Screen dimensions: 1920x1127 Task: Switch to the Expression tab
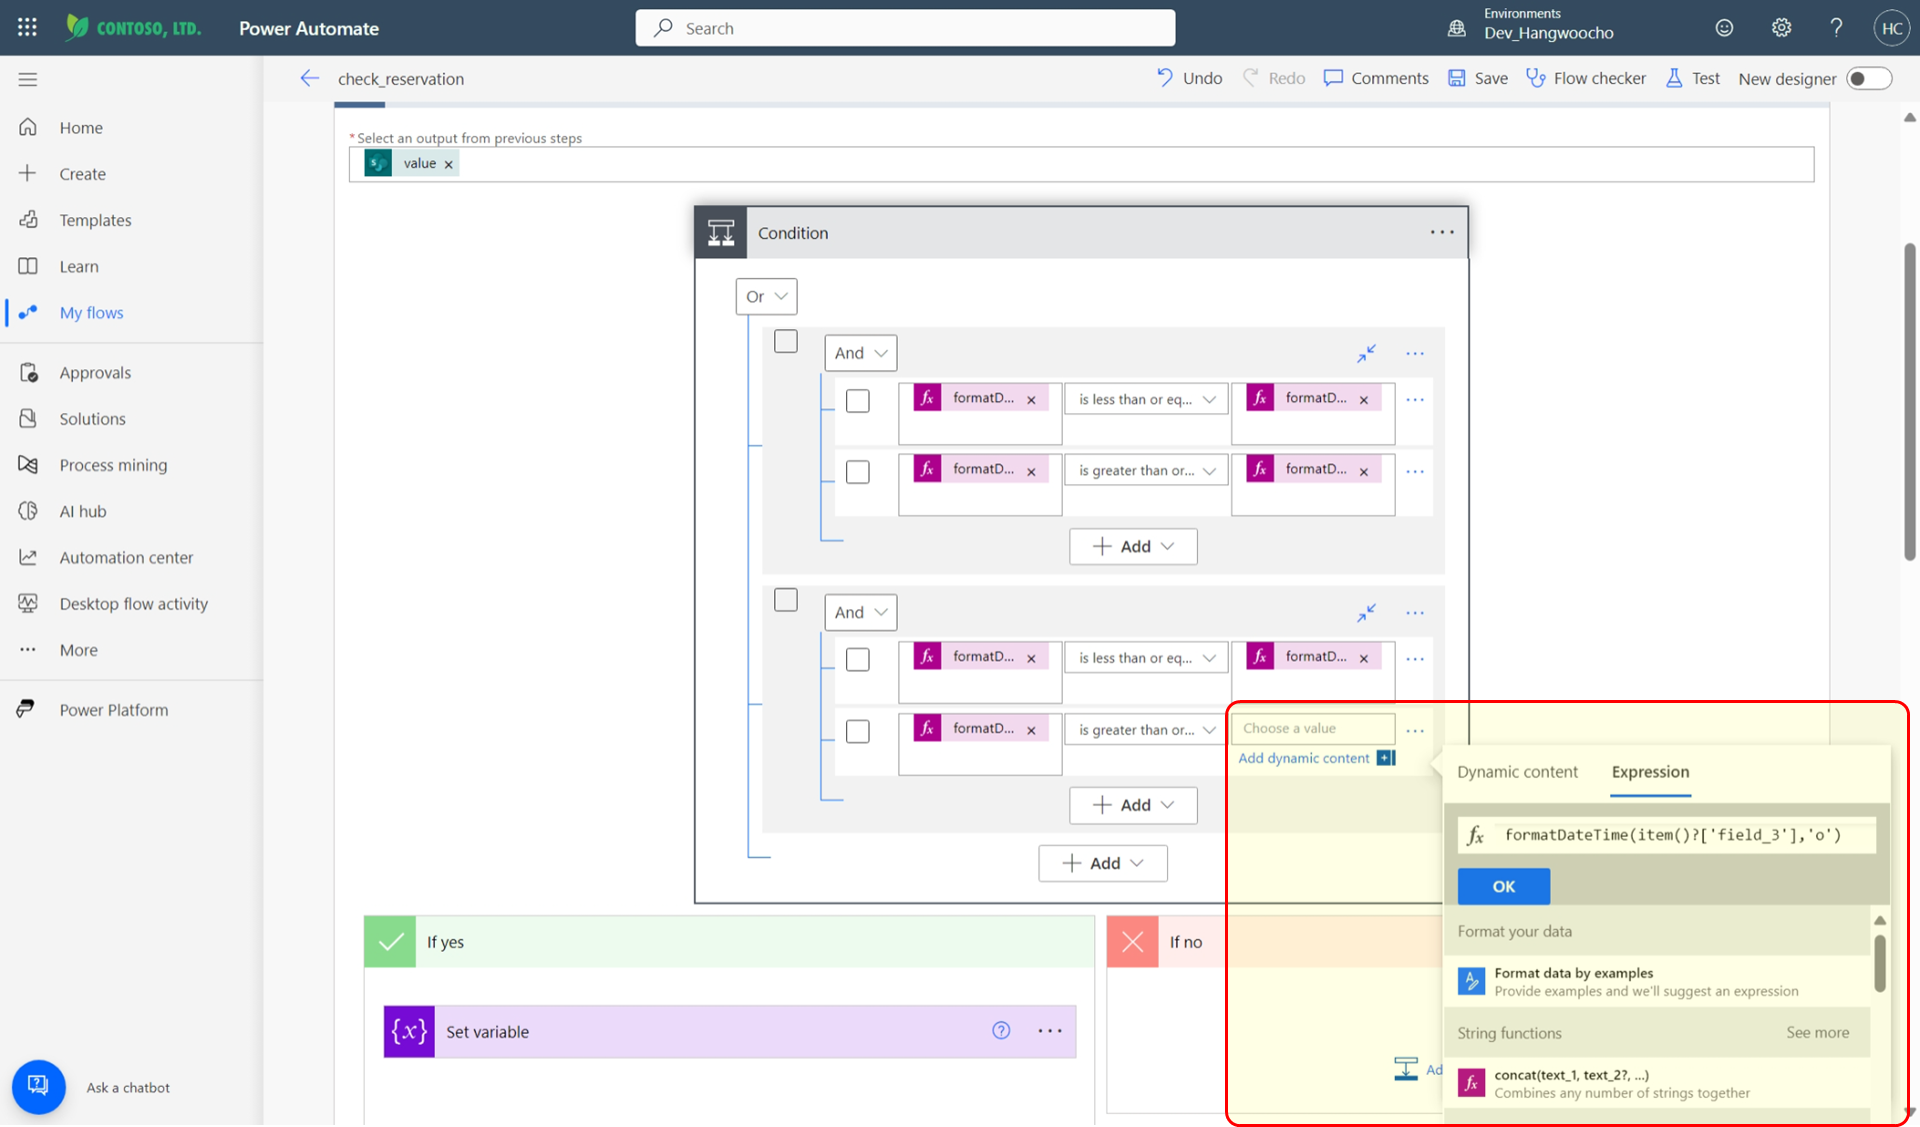[x=1650, y=772]
